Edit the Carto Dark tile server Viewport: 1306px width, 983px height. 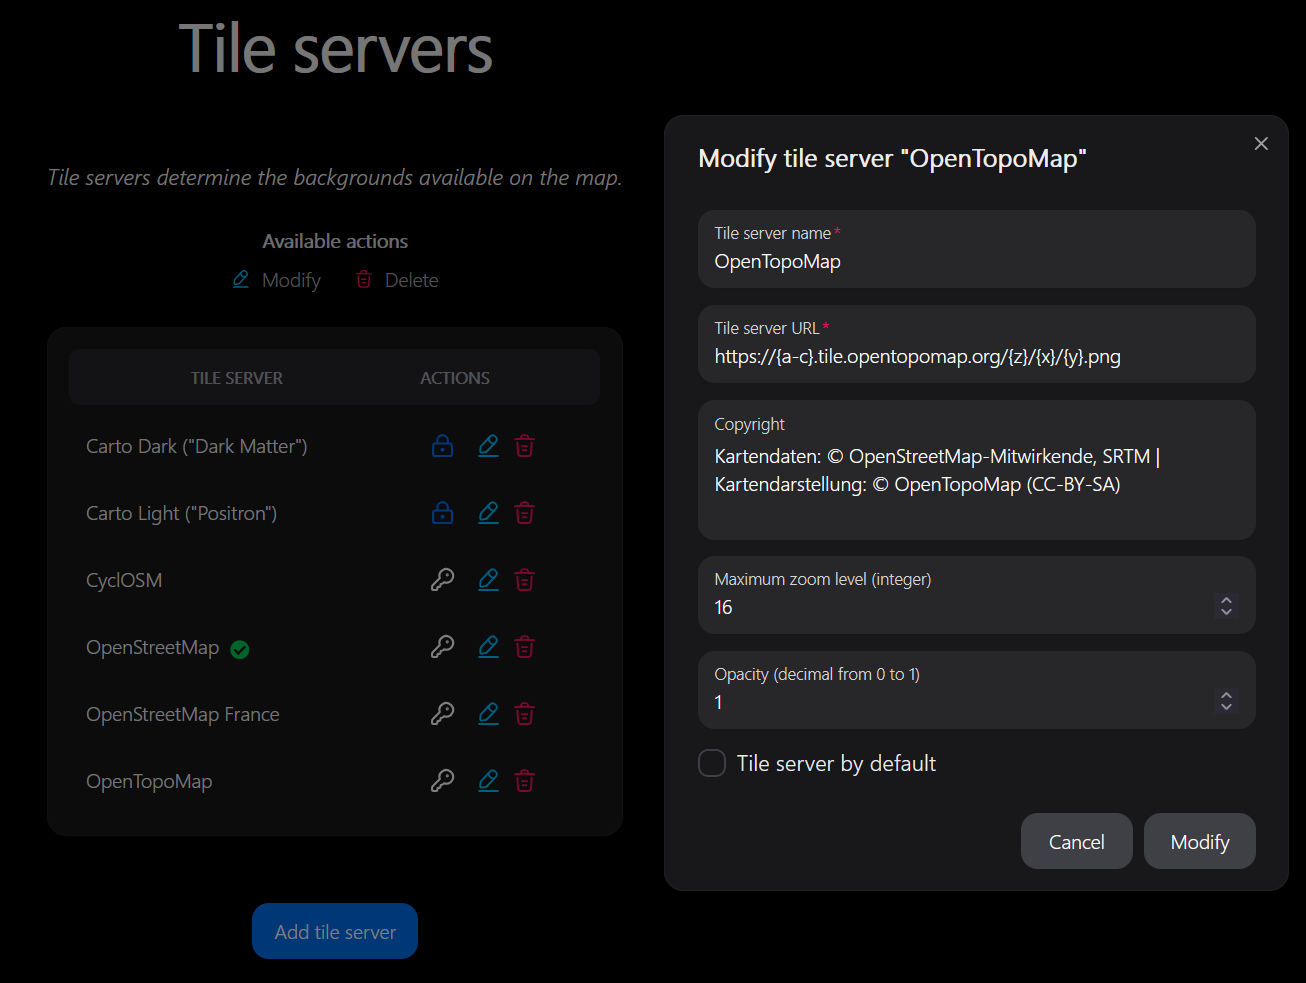pyautogui.click(x=488, y=446)
